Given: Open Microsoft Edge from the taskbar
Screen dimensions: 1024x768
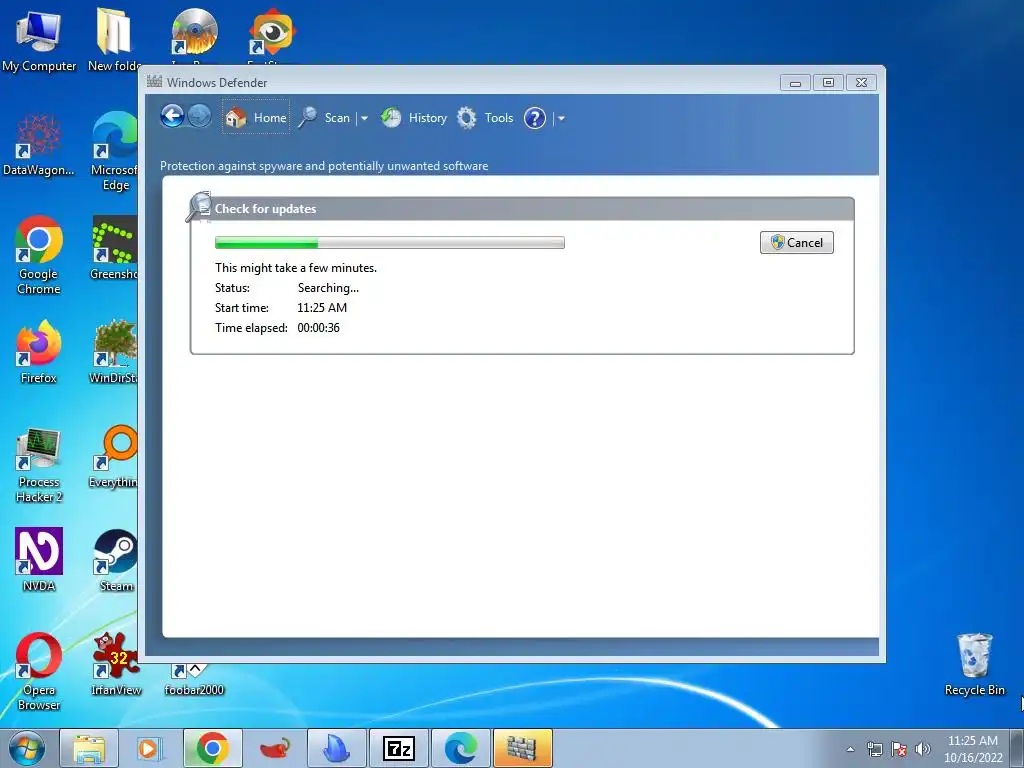Looking at the screenshot, I should [x=460, y=748].
